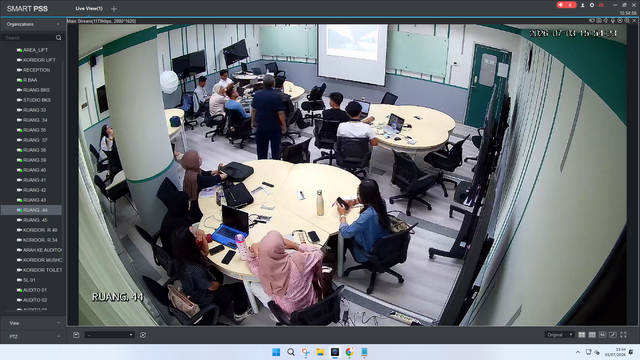
Task: Select the RUANG. 45 camera
Action: point(35,220)
